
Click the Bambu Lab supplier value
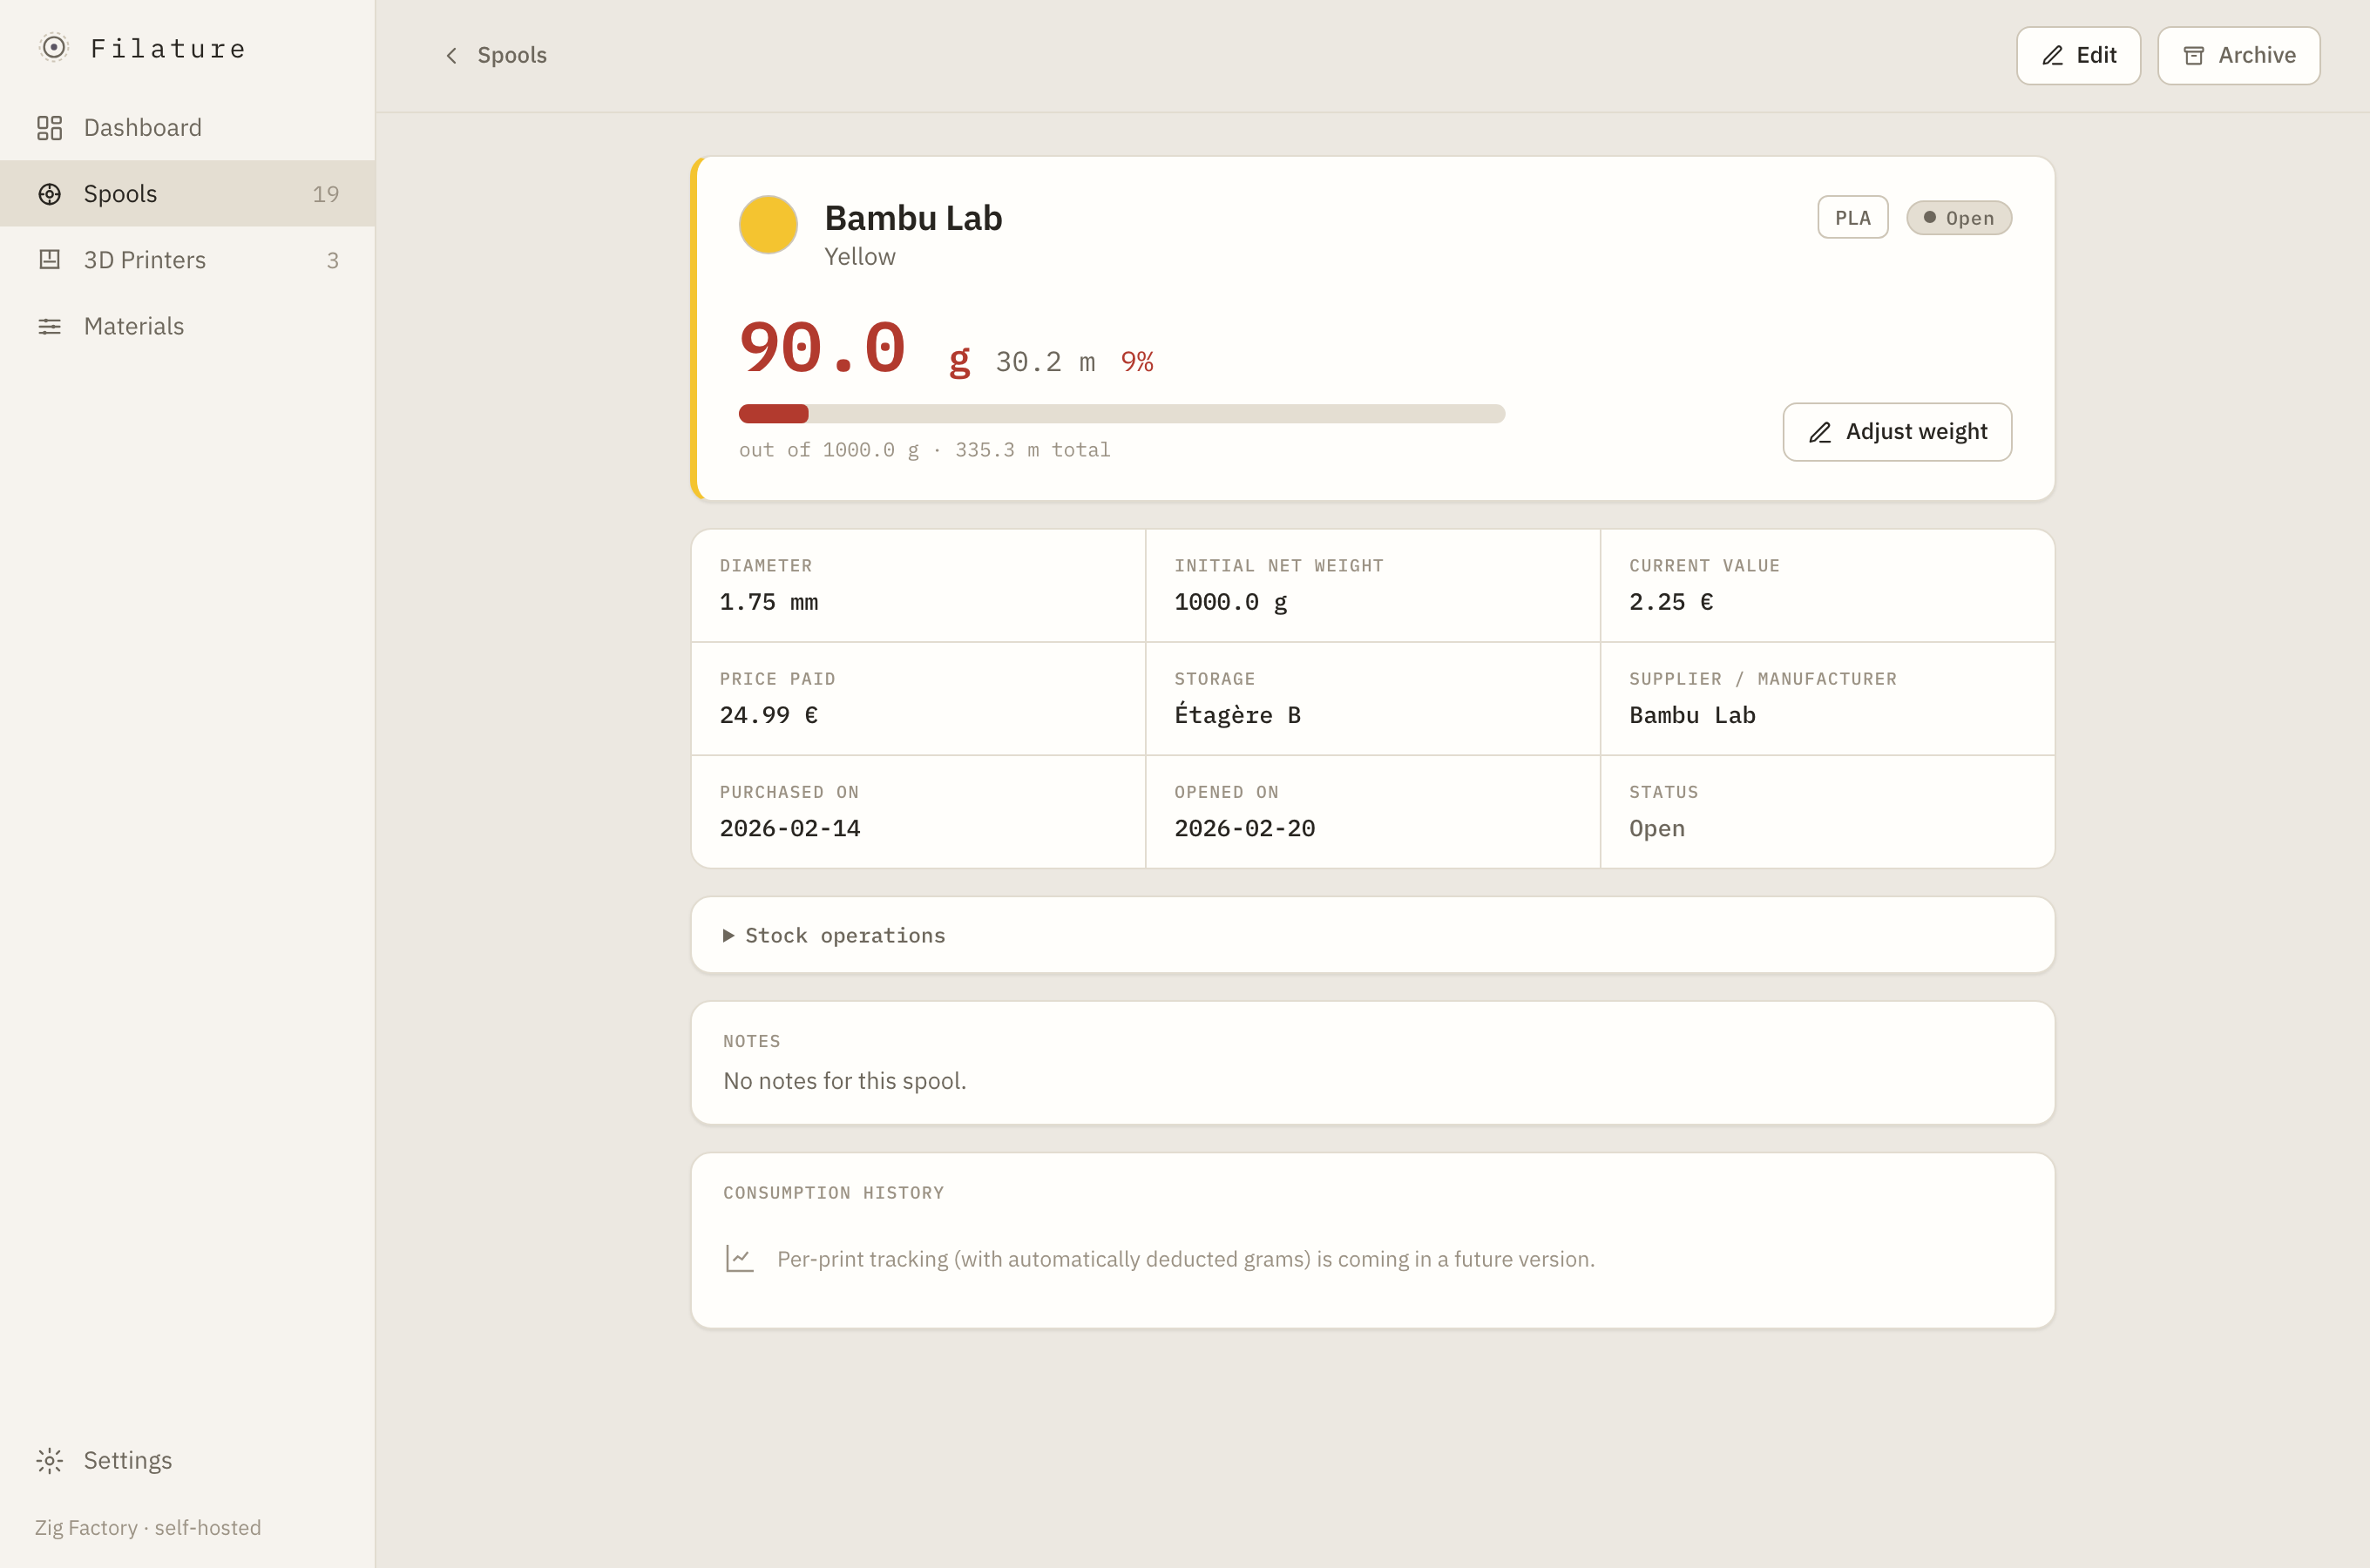[1692, 715]
